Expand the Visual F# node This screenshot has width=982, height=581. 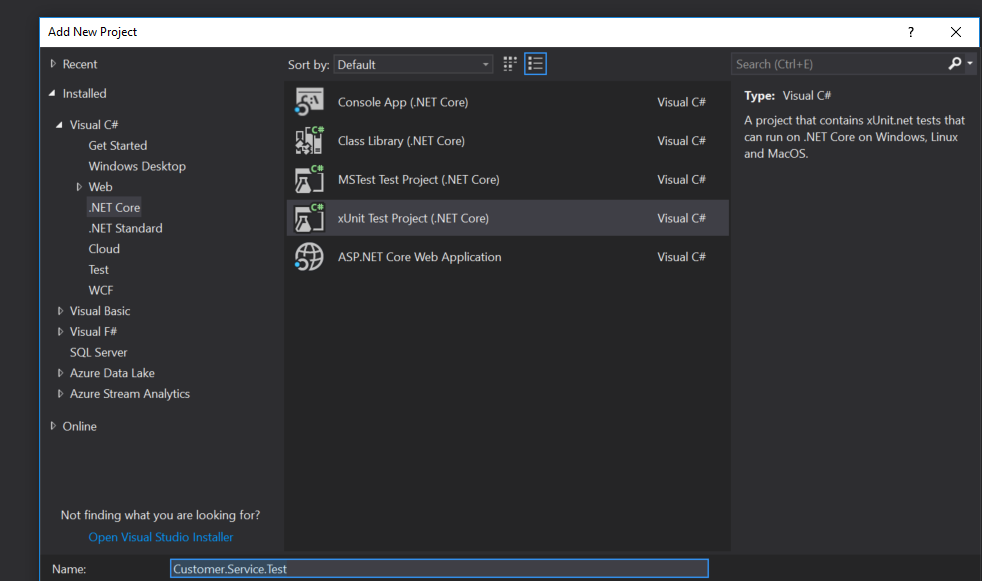click(x=60, y=332)
